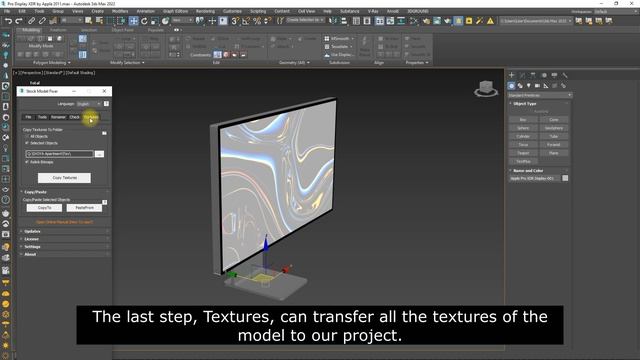Viewport: 640px width, 360px height.
Task: Activate the Unlink Selection tool
Action: click(42, 20)
